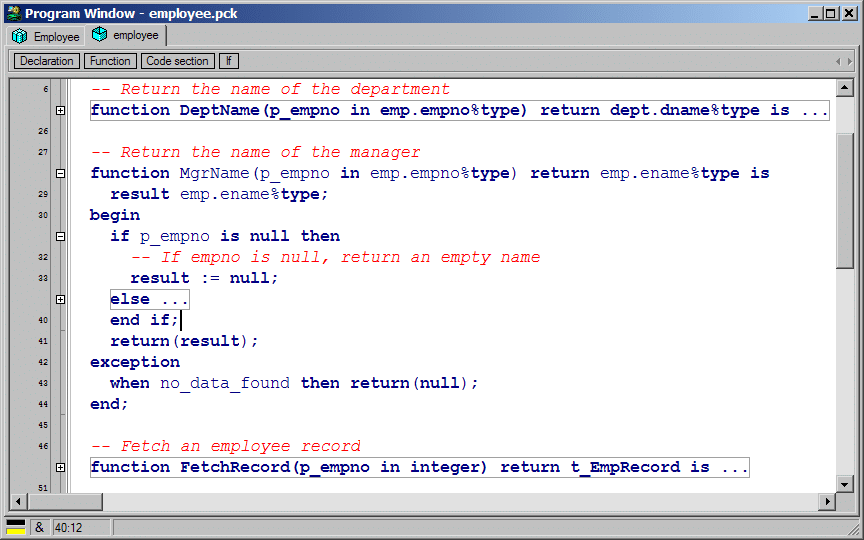Click the horizontal scrollbar left arrow

(x=18, y=501)
